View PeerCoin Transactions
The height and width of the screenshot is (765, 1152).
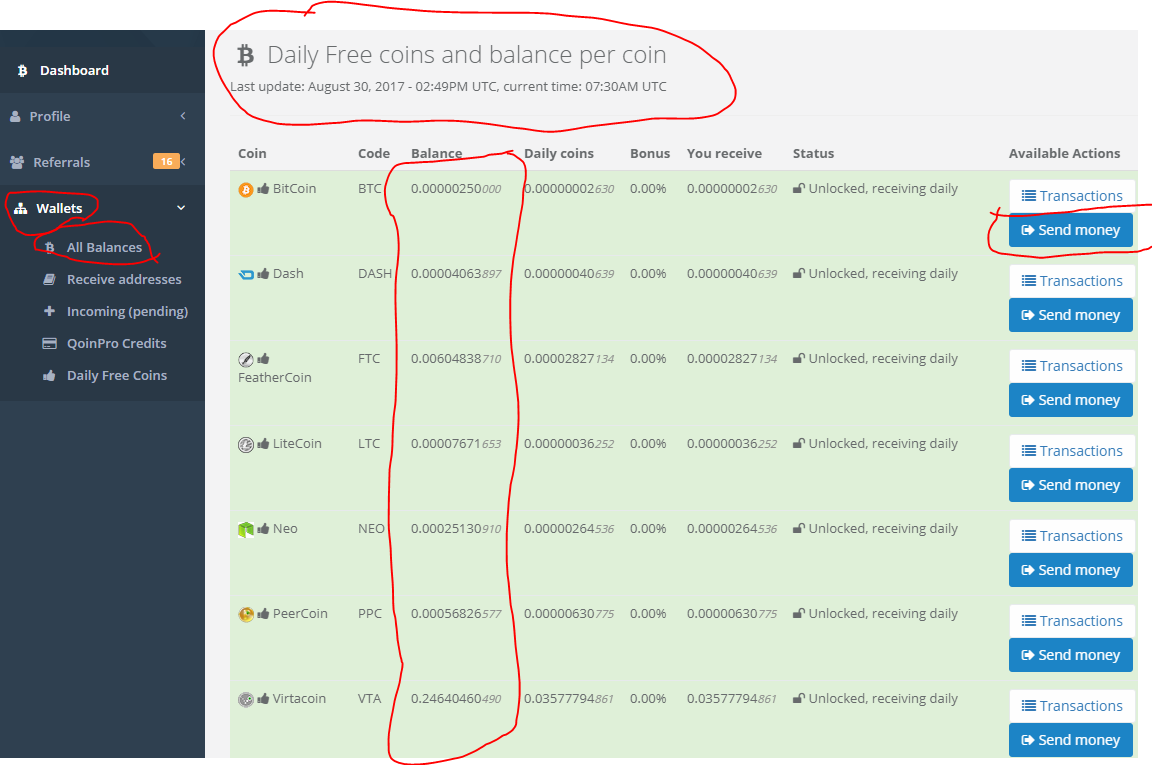pos(1072,621)
